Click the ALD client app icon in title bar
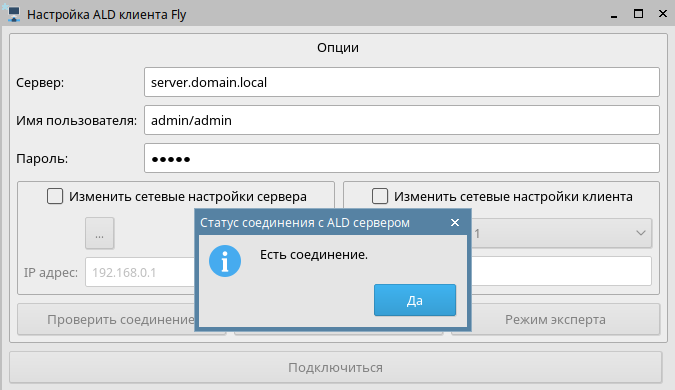Screen dimensions: 675x390 pos(13,14)
